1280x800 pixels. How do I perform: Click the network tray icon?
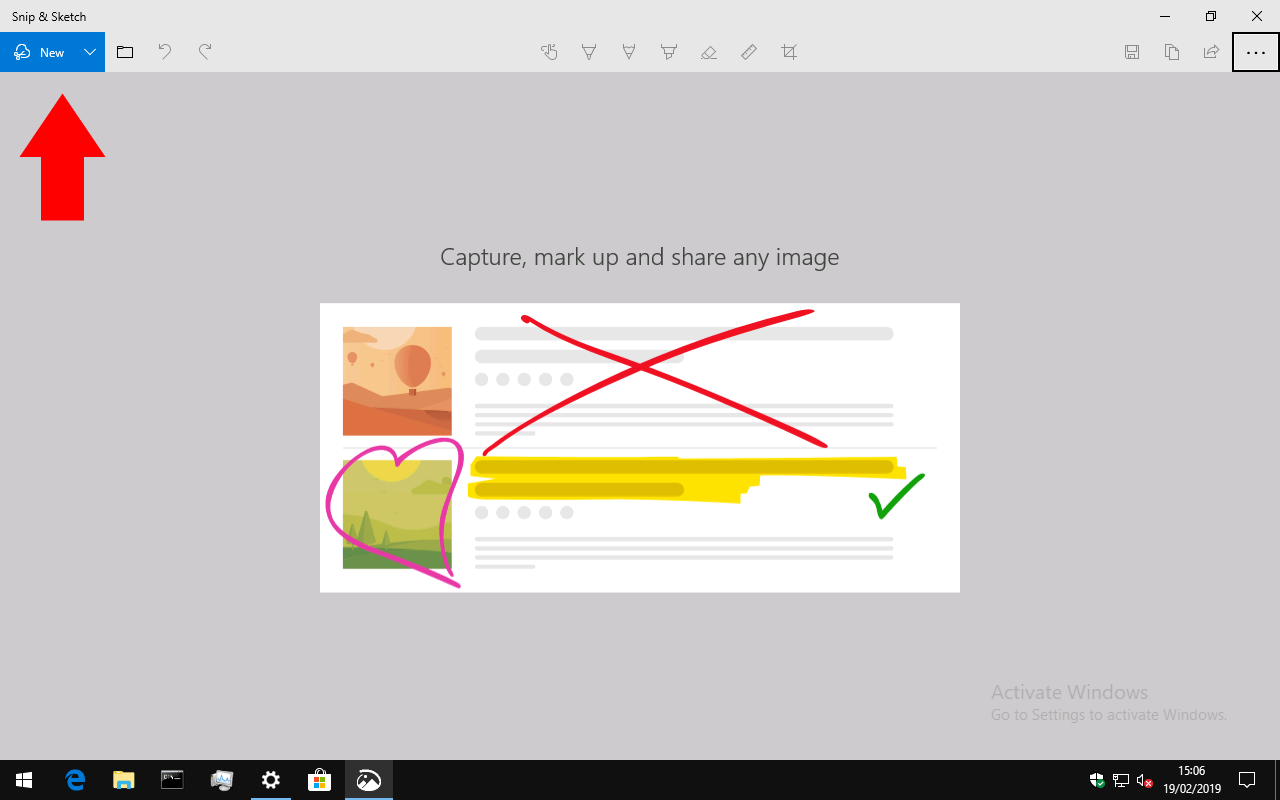[1121, 780]
